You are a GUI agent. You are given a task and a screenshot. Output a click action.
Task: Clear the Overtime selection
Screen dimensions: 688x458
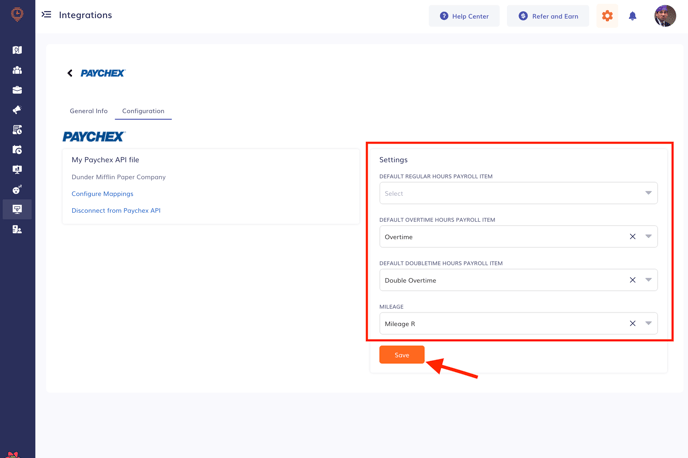click(632, 236)
